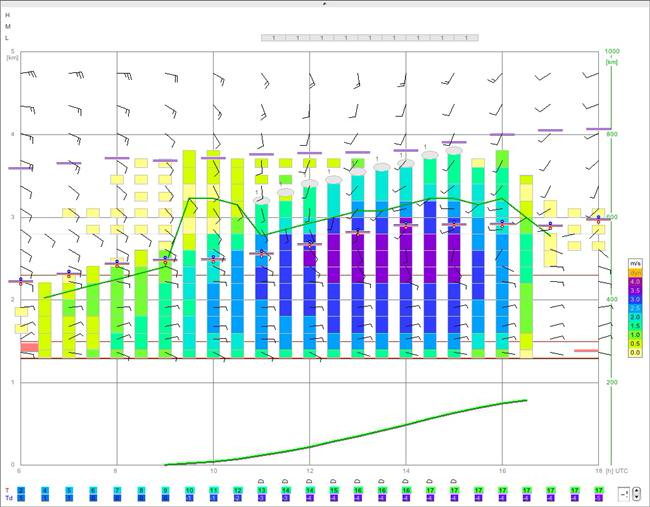The height and width of the screenshot is (507, 650).
Task: Click the grey low-cloud bar in the L row
Action: 370,38
